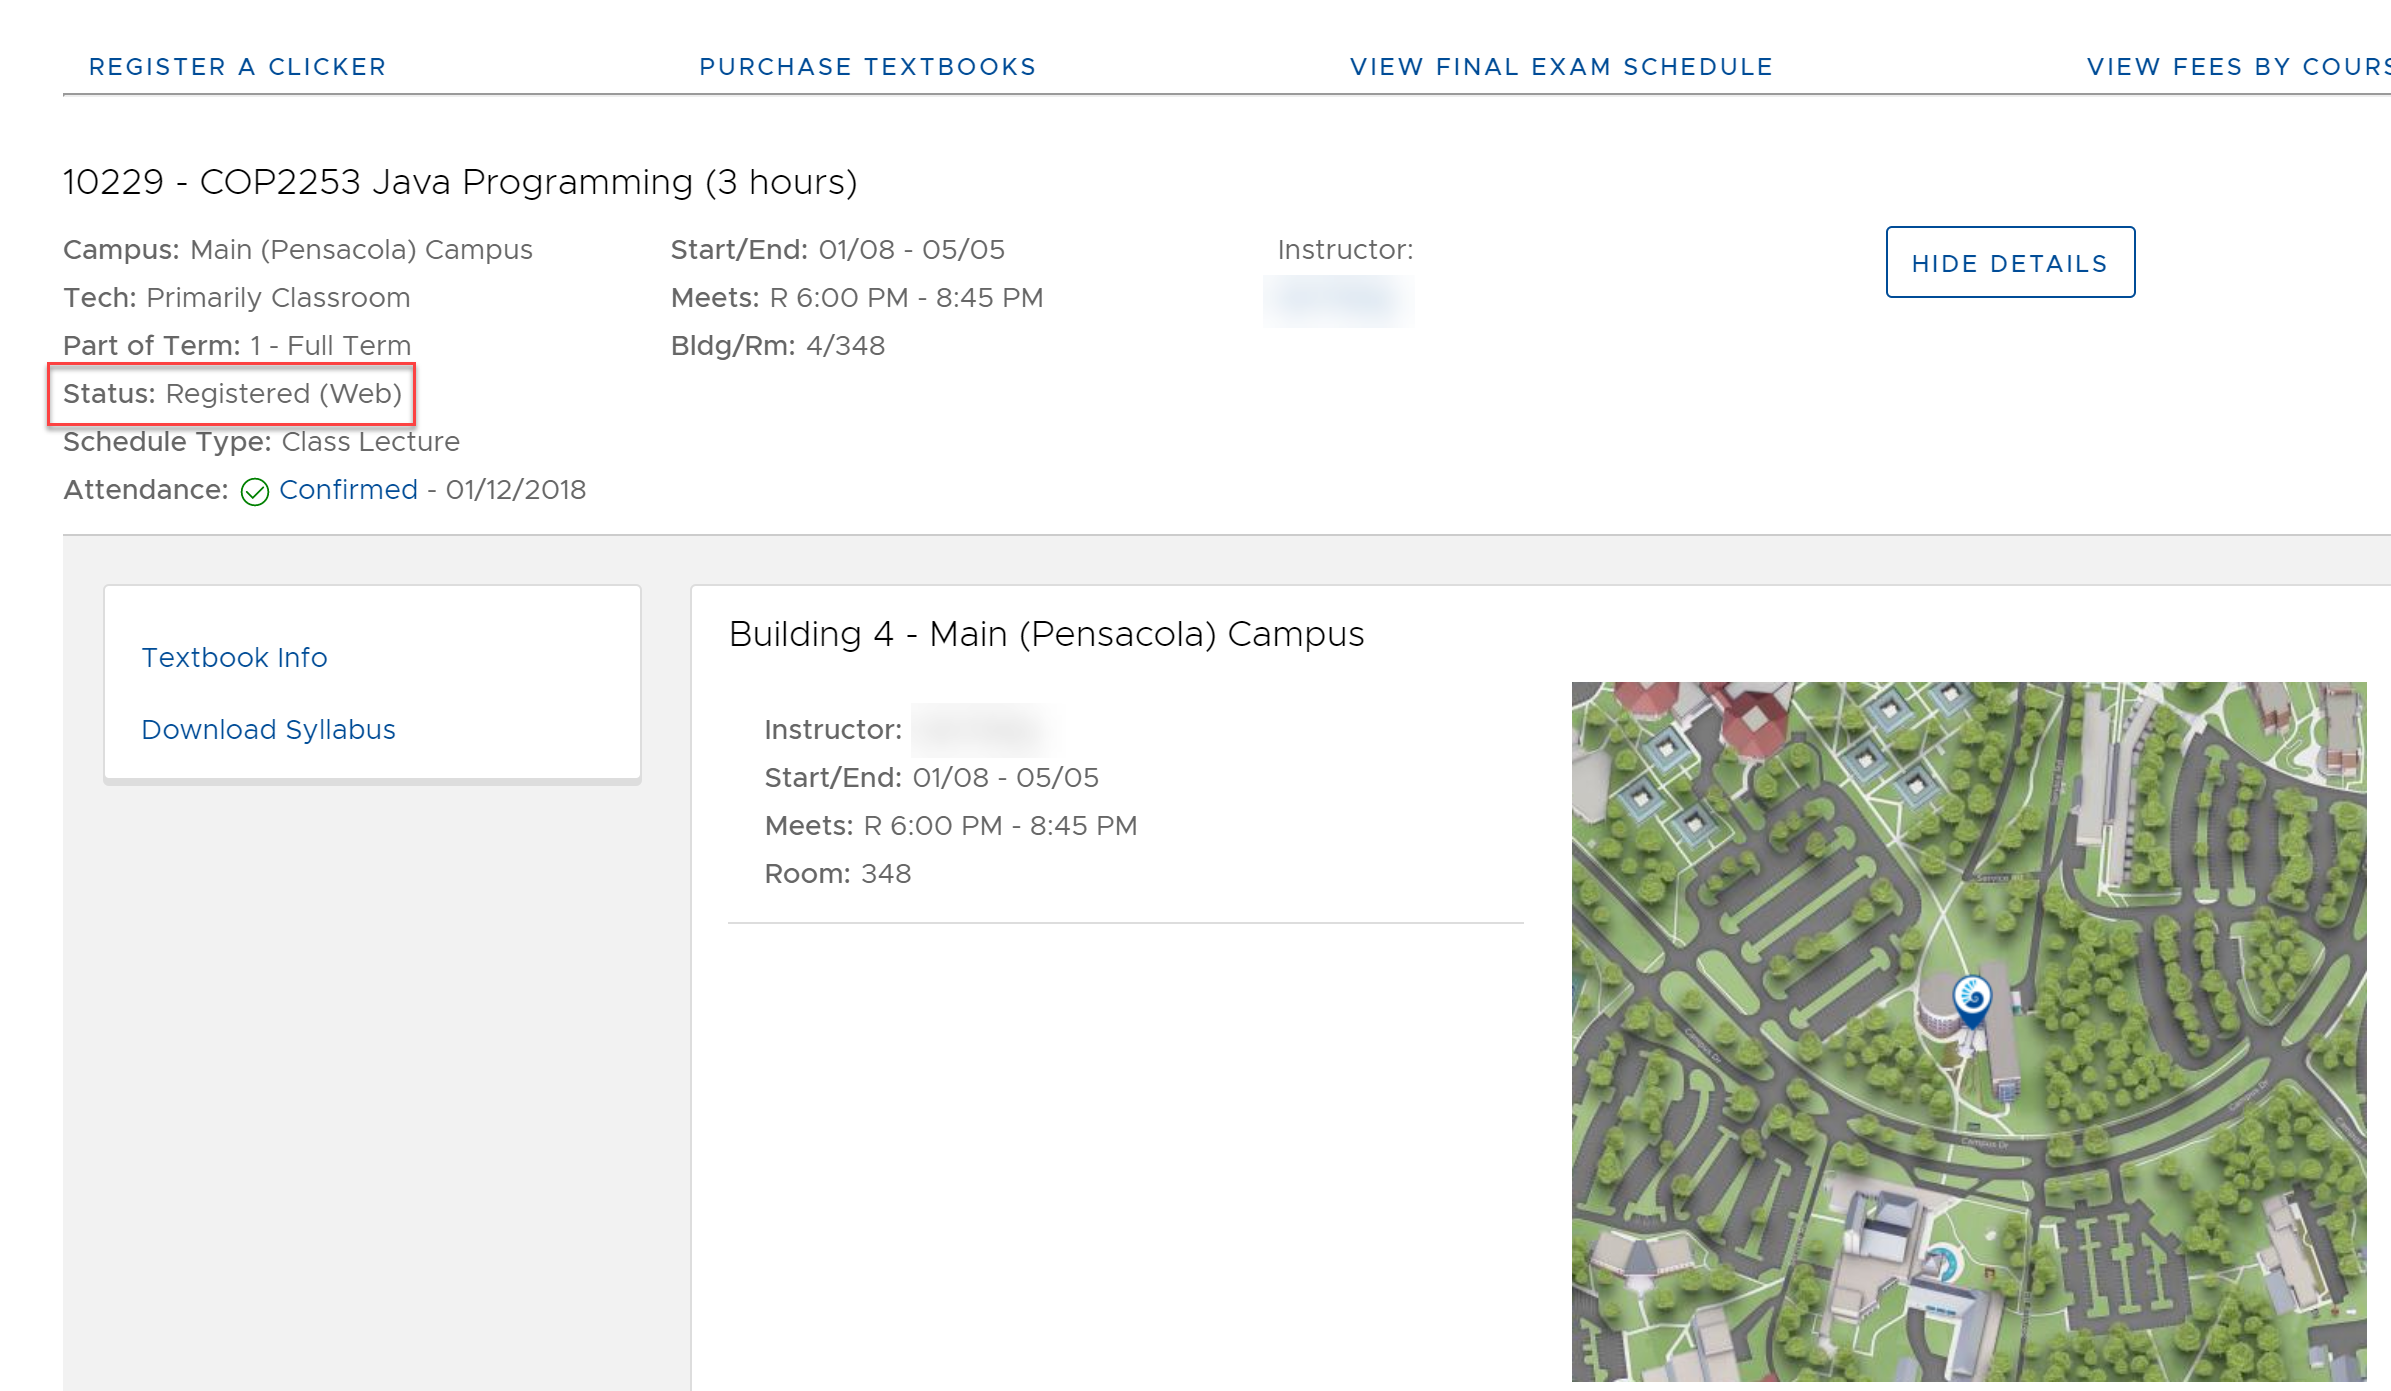This screenshot has height=1391, width=2391.
Task: Open Textbook Info
Action: 234,657
